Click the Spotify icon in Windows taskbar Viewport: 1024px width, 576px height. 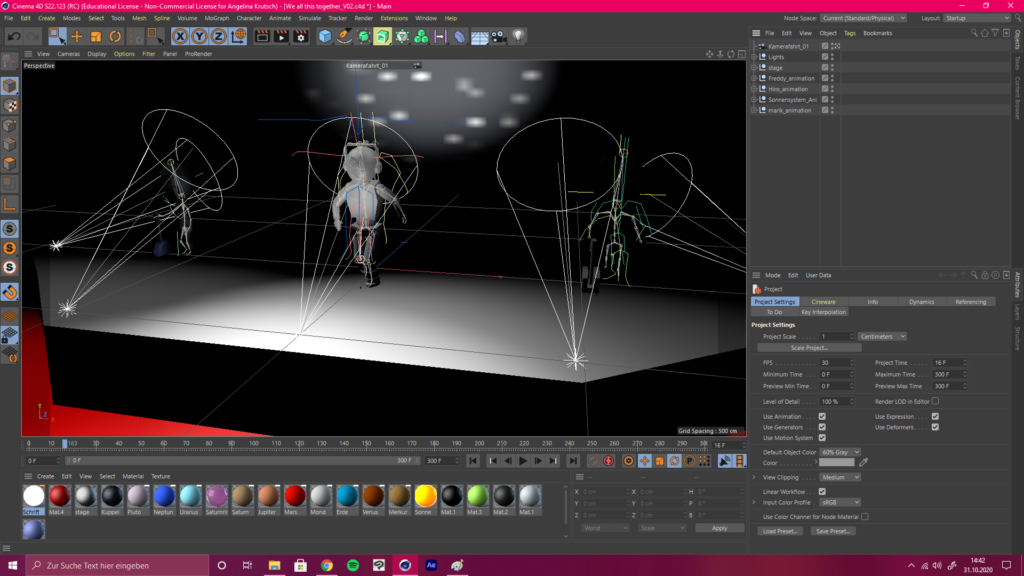tap(353, 565)
